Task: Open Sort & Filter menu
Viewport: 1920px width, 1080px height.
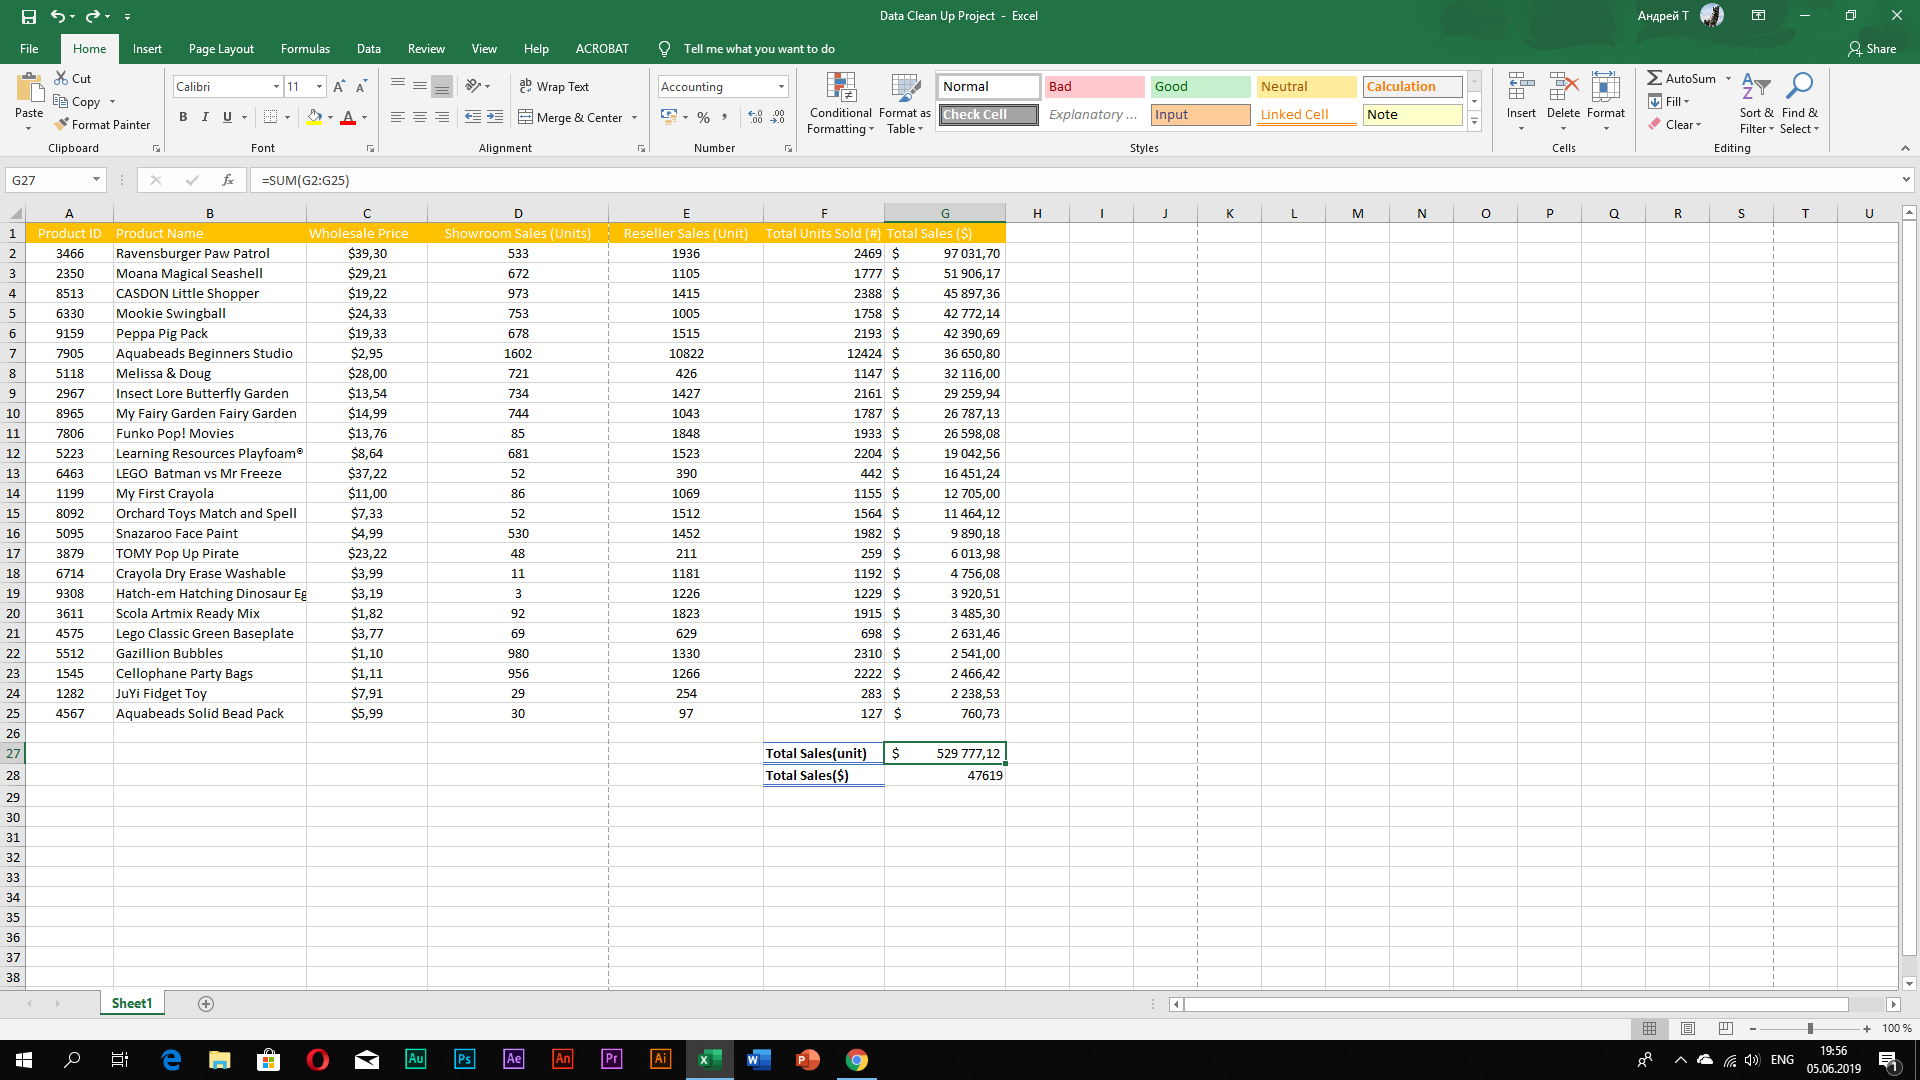Action: (x=1756, y=103)
